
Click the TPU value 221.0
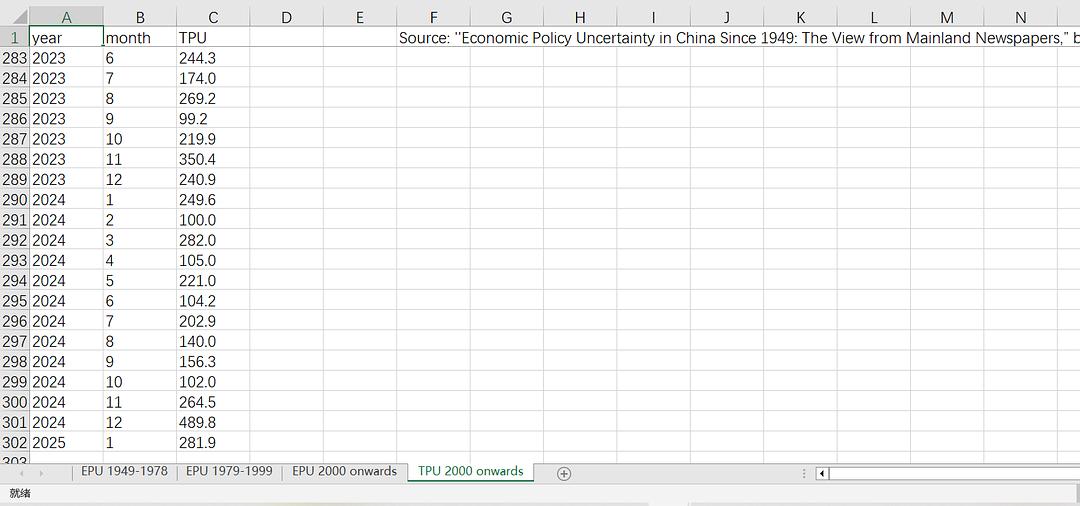(213, 281)
